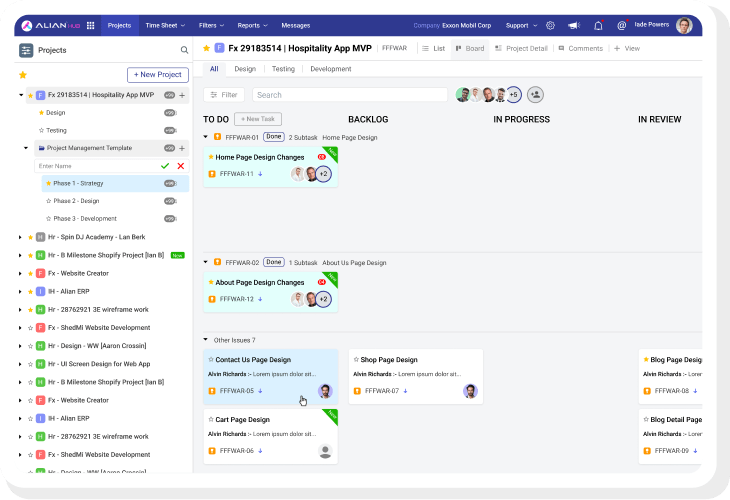Confirm new name with green checkmark
Viewport: 730px width, 500px height.
[165, 166]
